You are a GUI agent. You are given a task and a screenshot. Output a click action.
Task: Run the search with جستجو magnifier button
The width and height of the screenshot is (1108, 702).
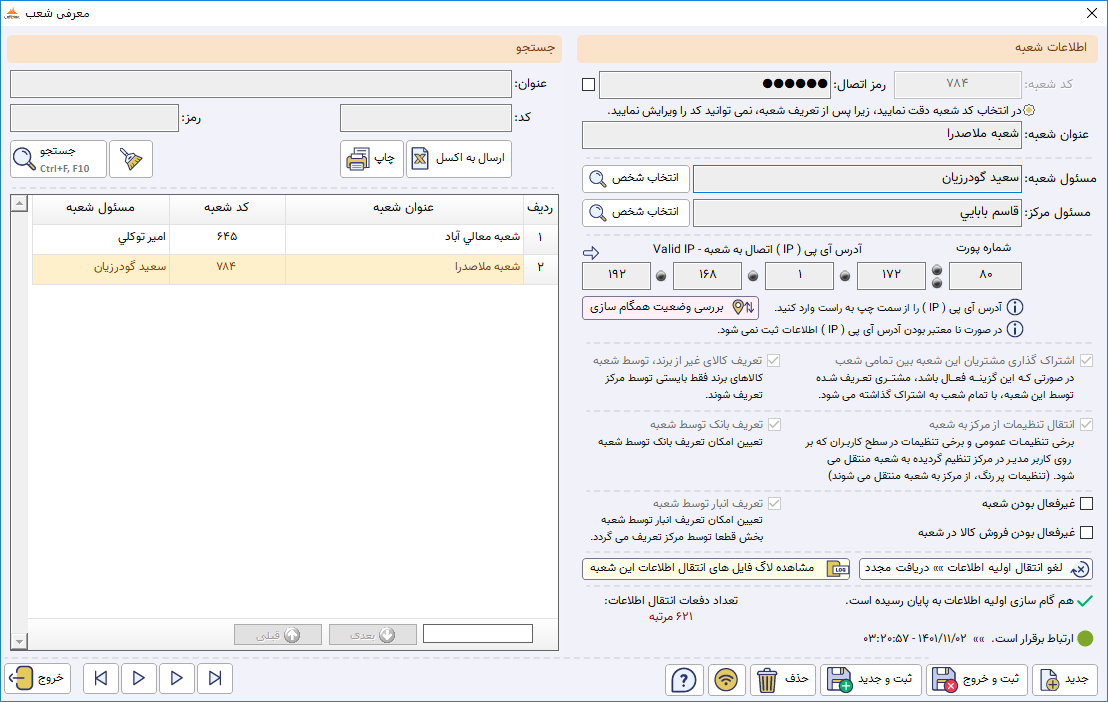pos(59,158)
